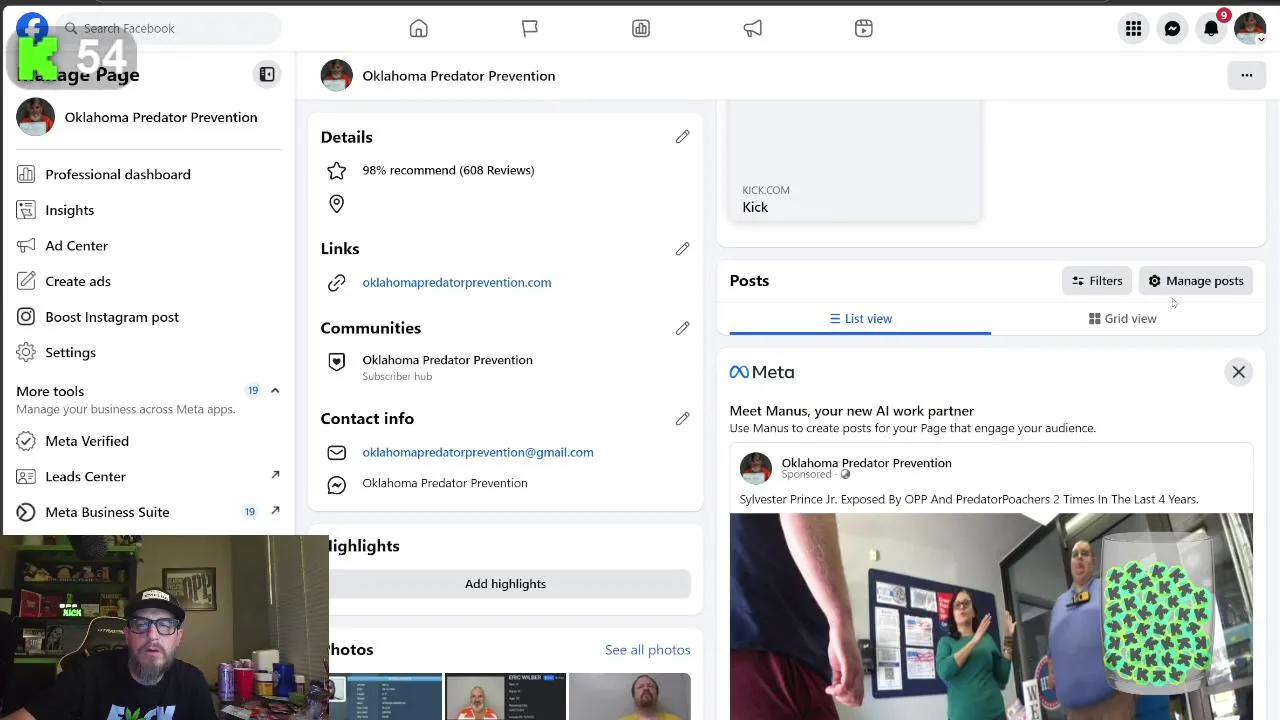1280x720 pixels.
Task: Open the account profile avatar menu
Action: 1250,28
